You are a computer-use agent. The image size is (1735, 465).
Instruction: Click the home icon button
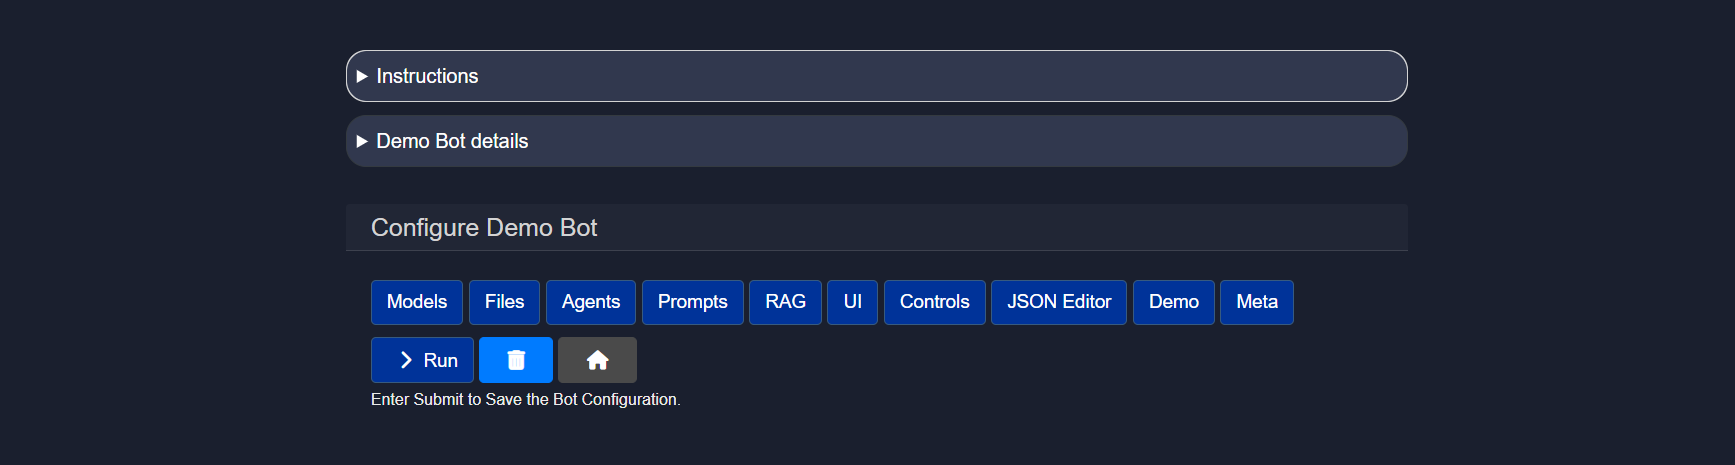(x=597, y=360)
